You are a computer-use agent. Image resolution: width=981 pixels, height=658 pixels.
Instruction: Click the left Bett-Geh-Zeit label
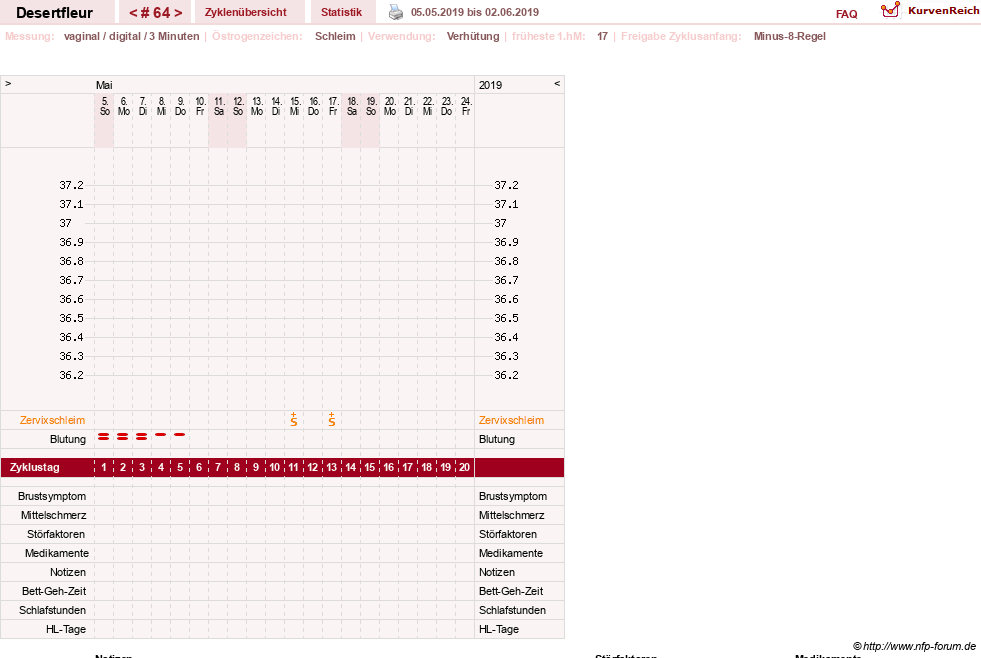coord(54,591)
